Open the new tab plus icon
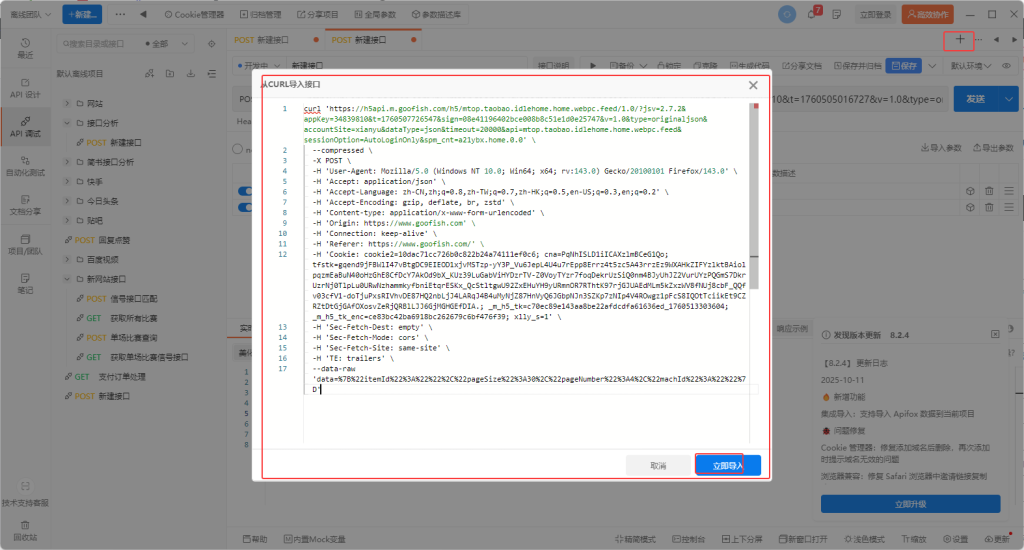Screen dimensions: 1024x550 click(x=960, y=40)
